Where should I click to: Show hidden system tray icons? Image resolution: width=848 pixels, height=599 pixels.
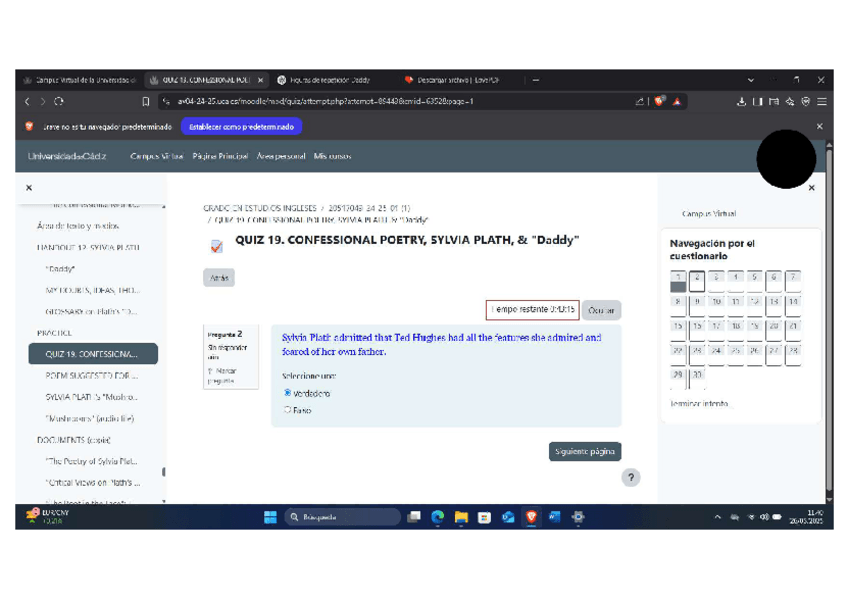click(717, 517)
